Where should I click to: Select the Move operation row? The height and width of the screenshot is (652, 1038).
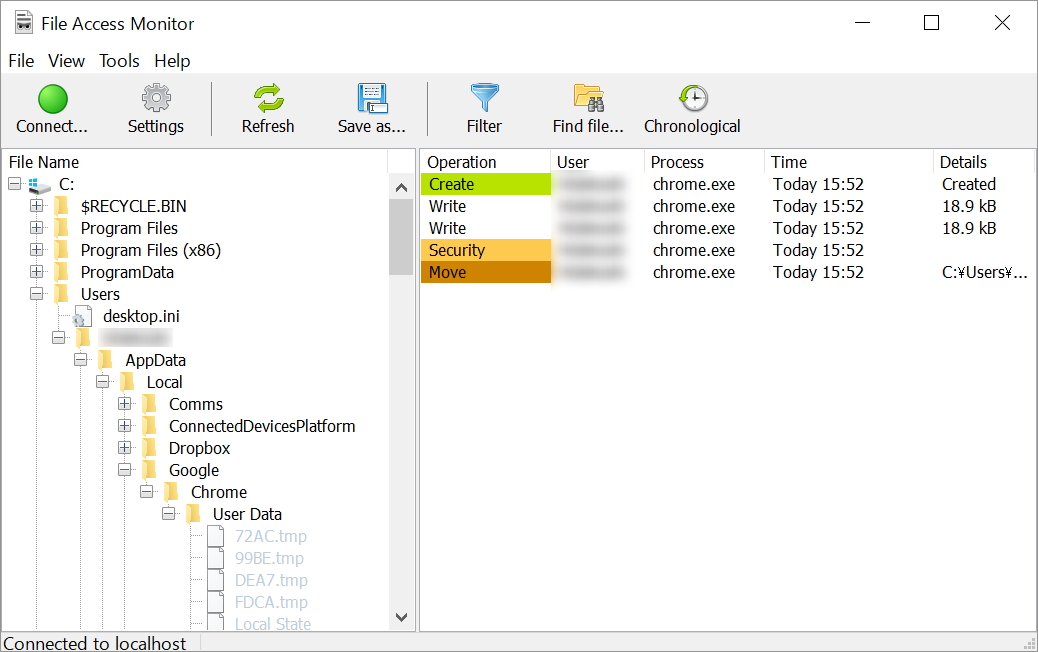point(470,272)
